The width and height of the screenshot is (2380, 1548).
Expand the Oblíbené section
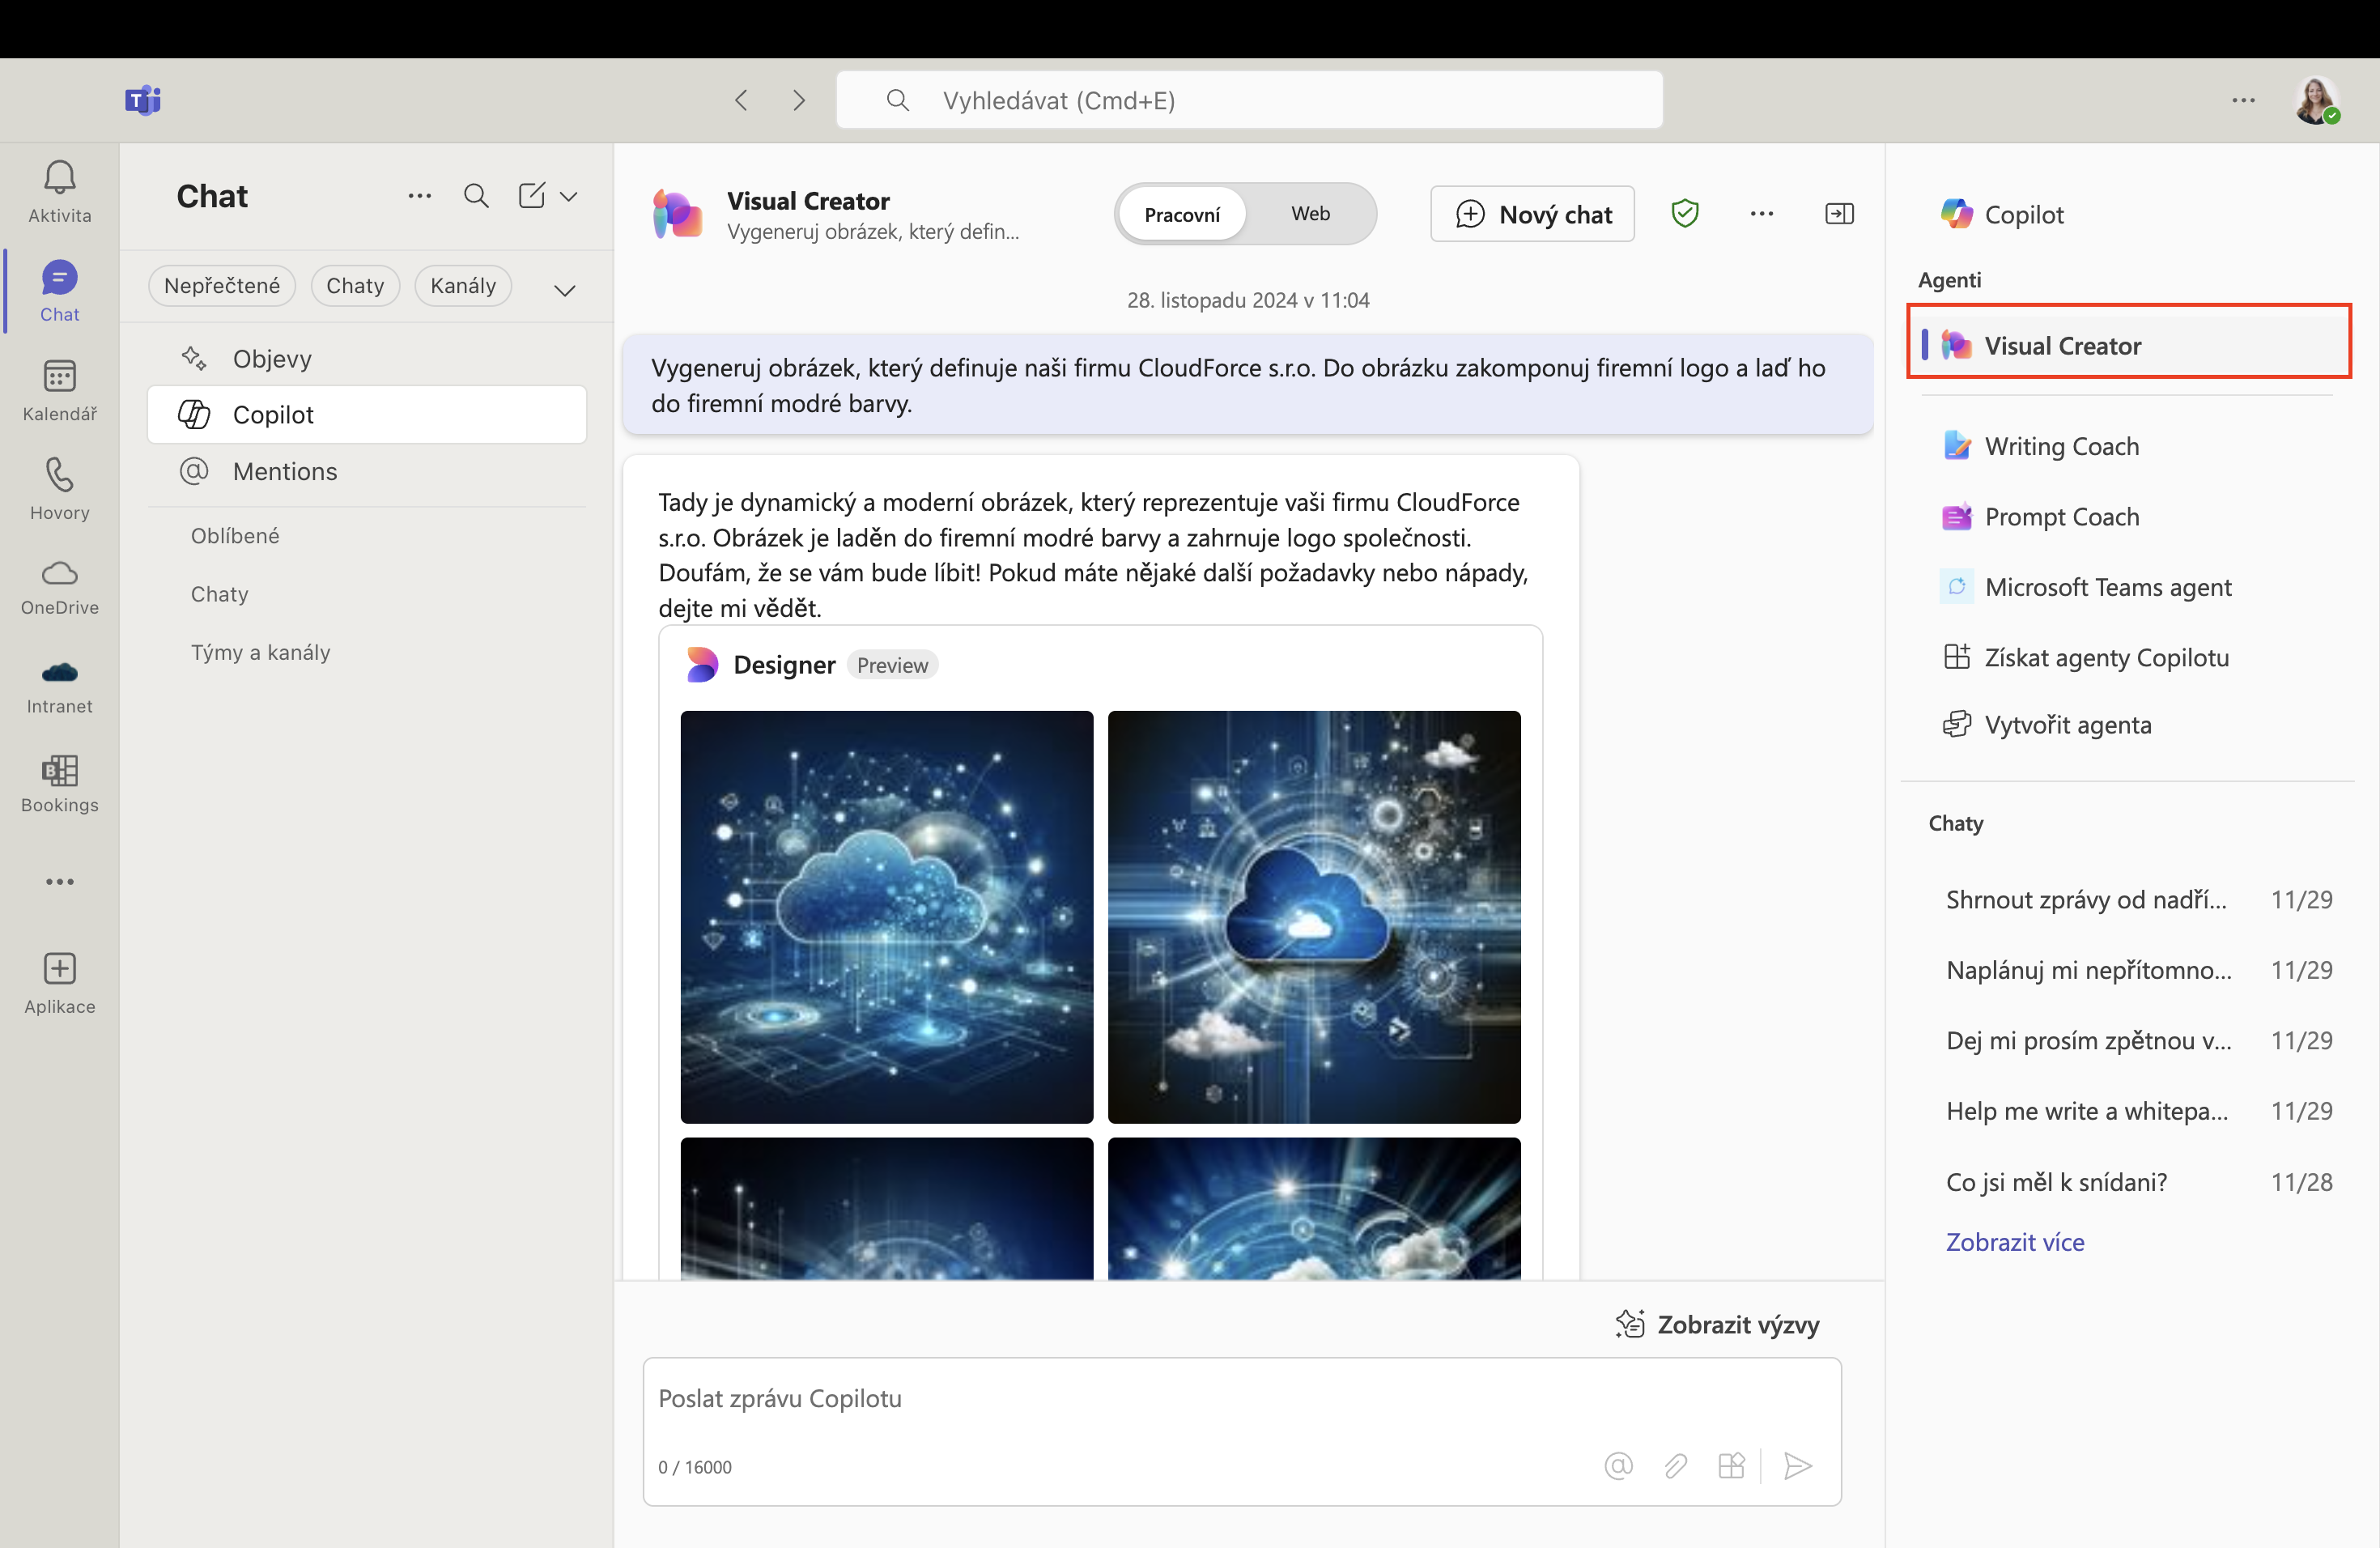point(235,536)
